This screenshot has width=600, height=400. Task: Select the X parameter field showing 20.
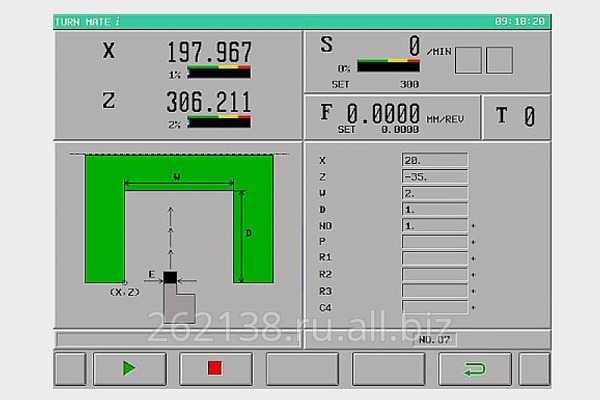[x=434, y=160]
